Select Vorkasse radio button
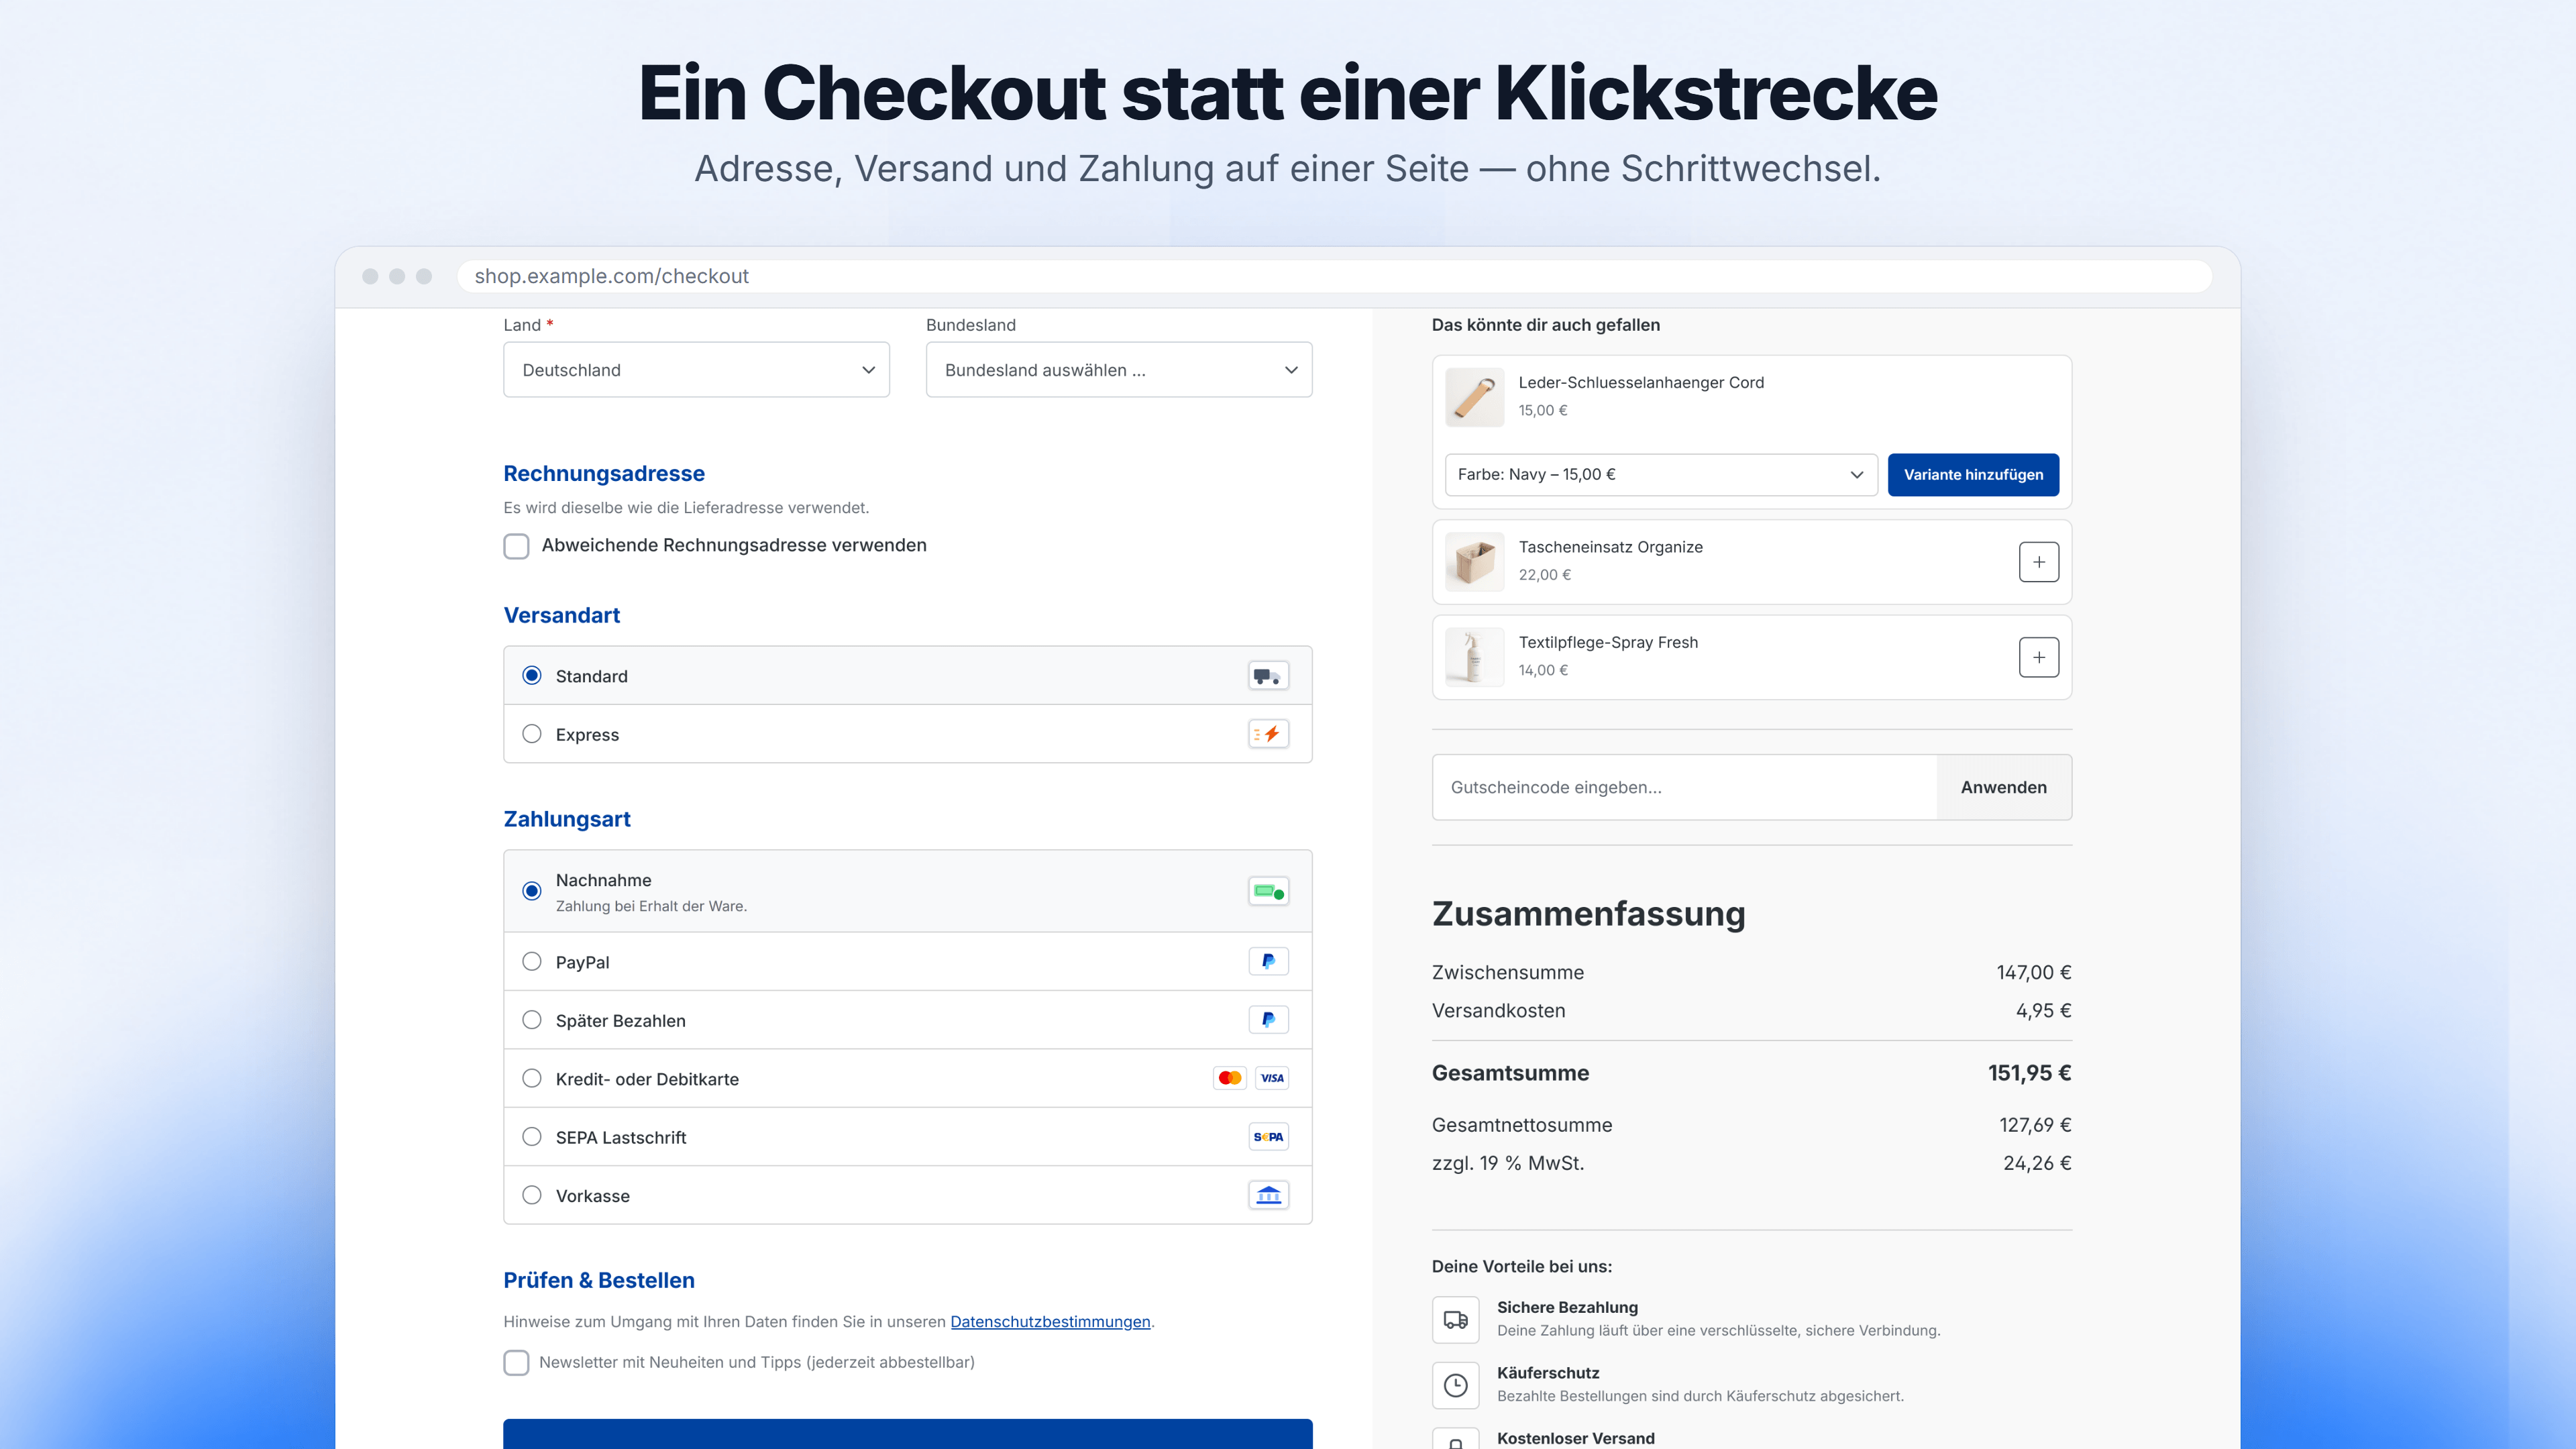Viewport: 2576px width, 1449px height. point(532,1195)
